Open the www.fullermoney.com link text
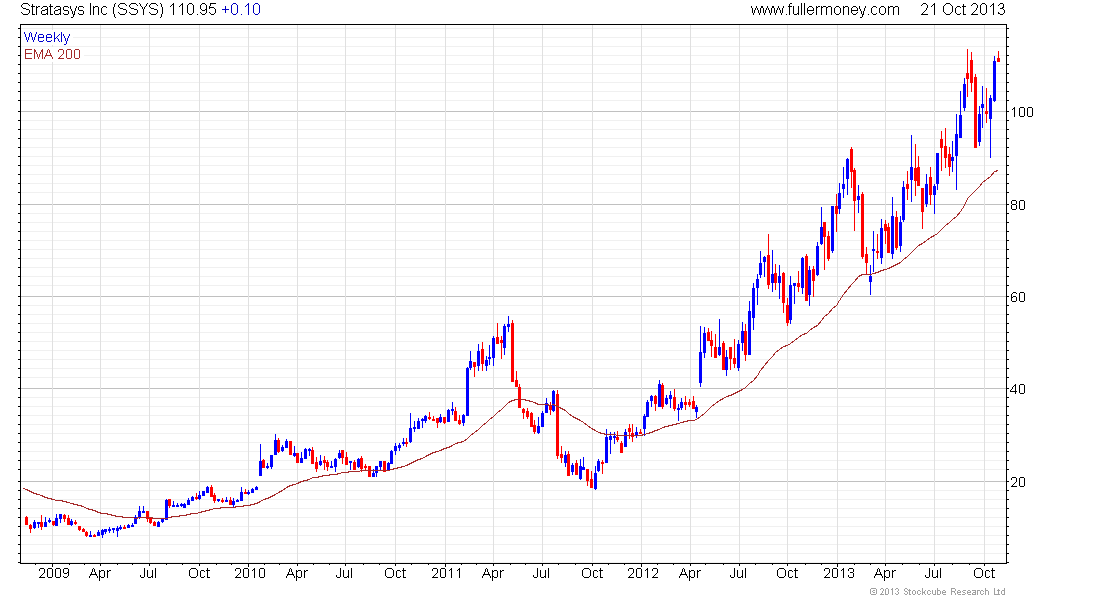 tap(824, 10)
